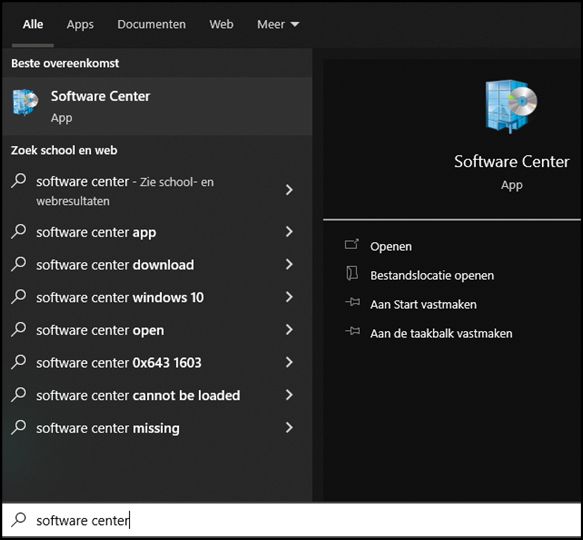This screenshot has height=540, width=583.
Task: Expand arrow for software center windows 10
Action: [289, 297]
